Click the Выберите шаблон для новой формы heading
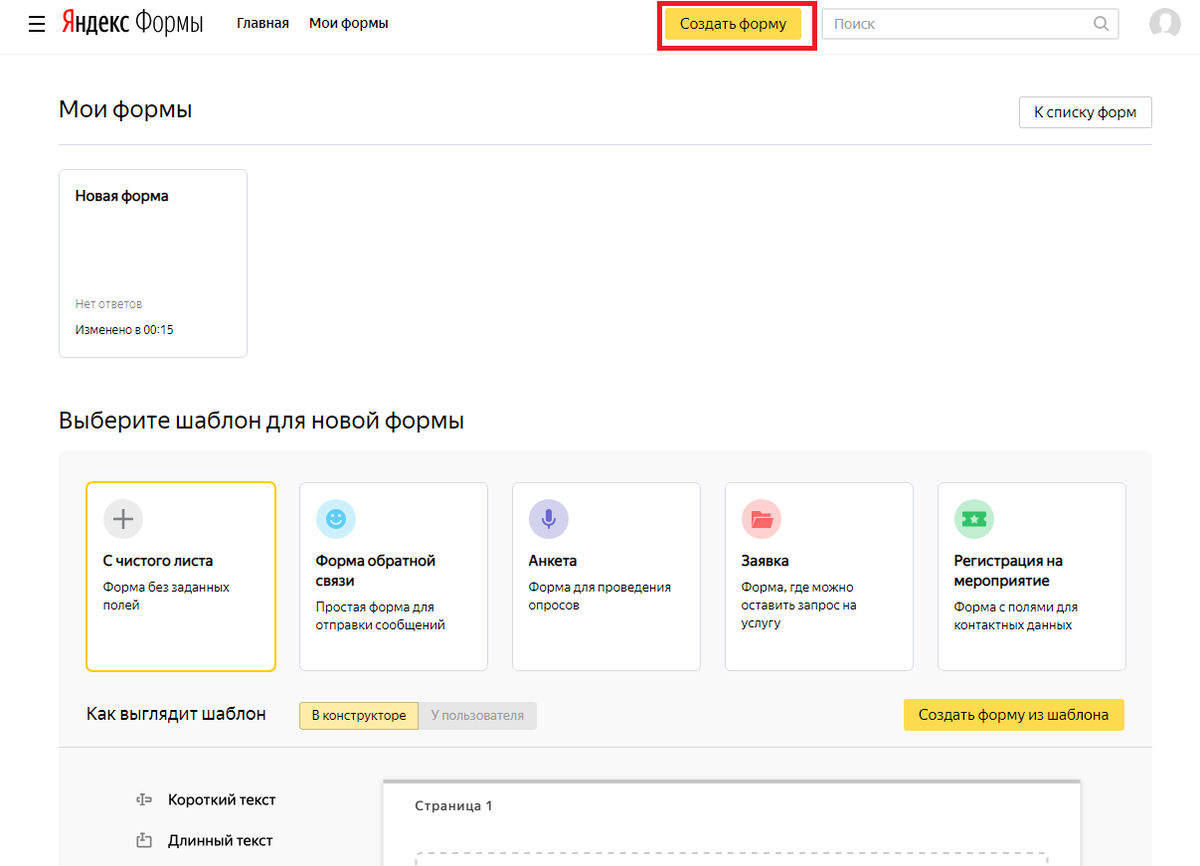Screen dimensions: 1200x866 tap(262, 420)
